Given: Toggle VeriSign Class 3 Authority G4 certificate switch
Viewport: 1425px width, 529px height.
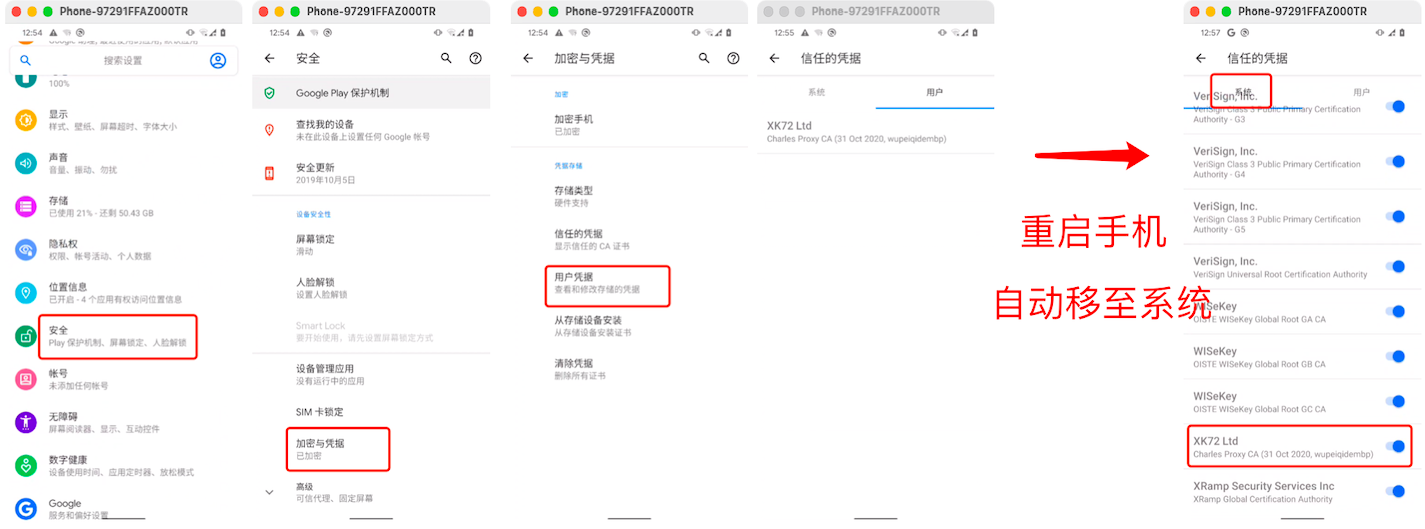Looking at the screenshot, I should (x=1397, y=161).
